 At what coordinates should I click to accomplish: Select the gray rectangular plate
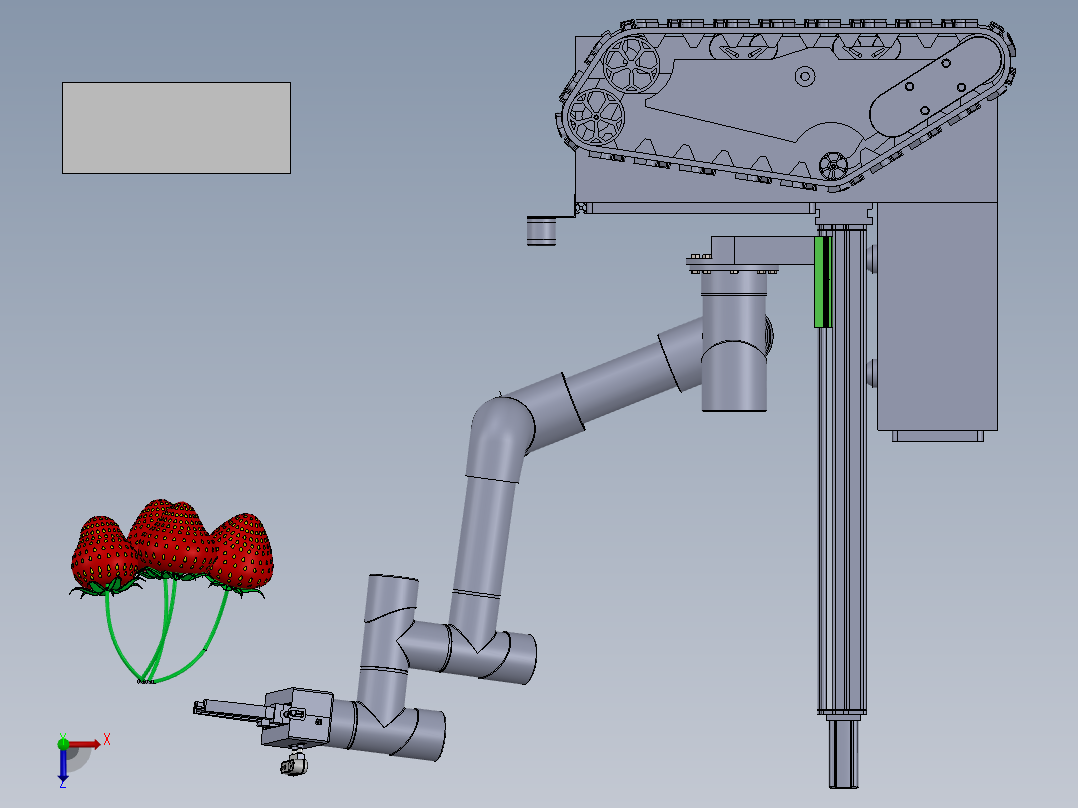tap(176, 128)
